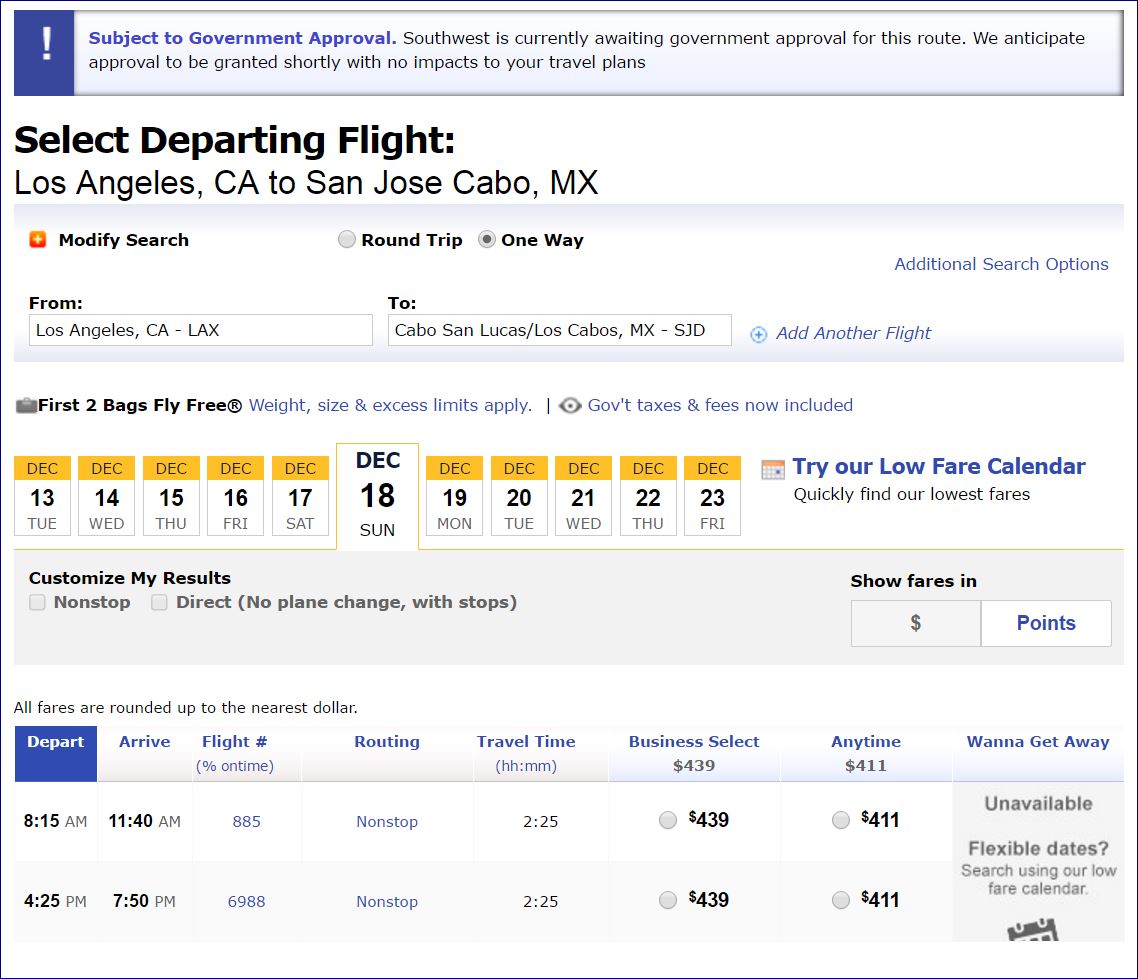Click the From airport input field

click(201, 330)
